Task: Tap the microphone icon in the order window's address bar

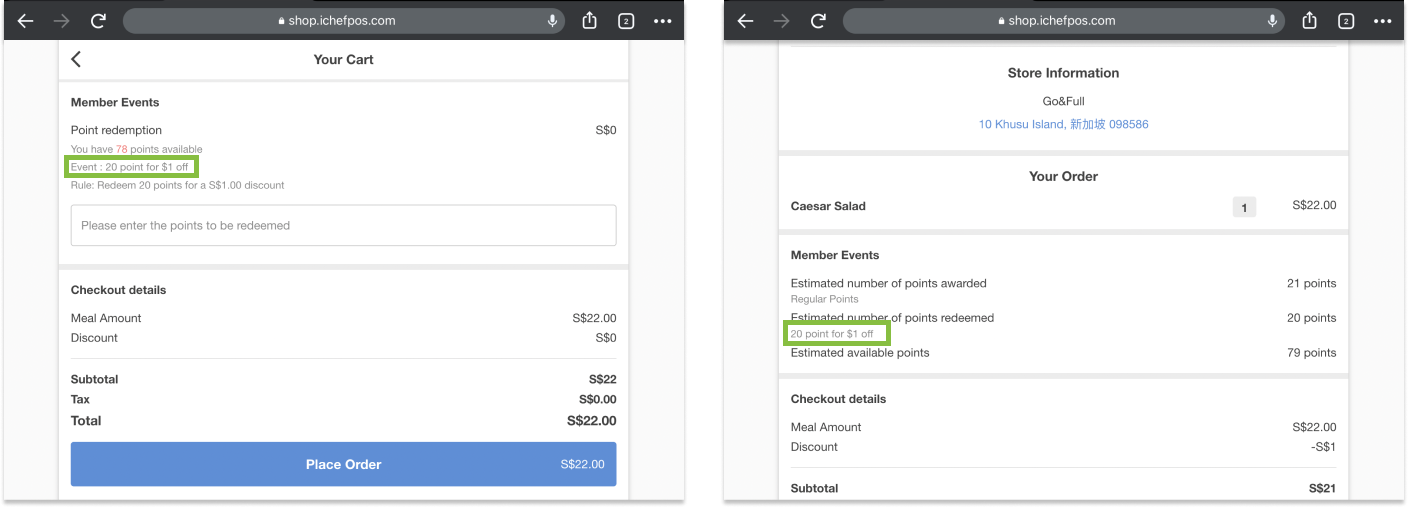Action: coord(1272,21)
